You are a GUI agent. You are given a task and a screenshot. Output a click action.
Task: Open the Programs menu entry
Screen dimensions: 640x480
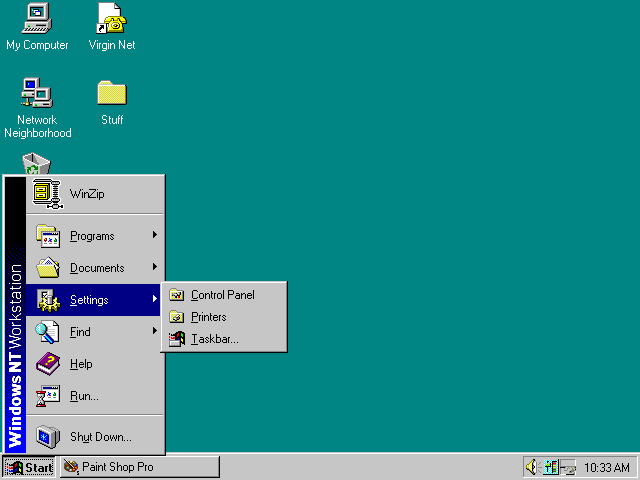[95, 236]
